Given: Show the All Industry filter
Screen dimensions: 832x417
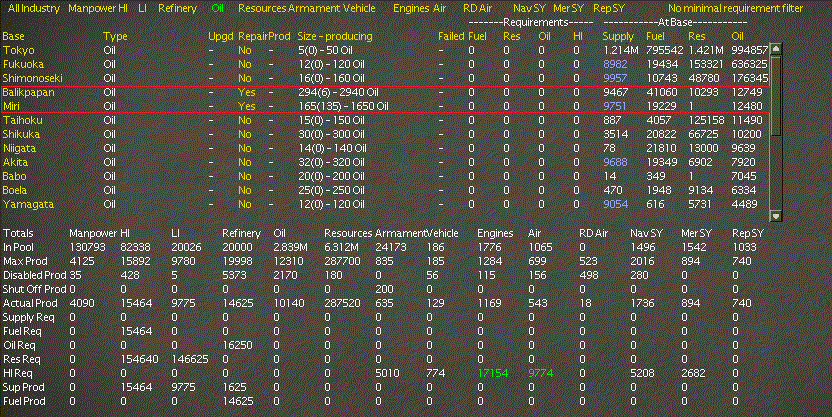Looking at the screenshot, I should coord(34,8).
